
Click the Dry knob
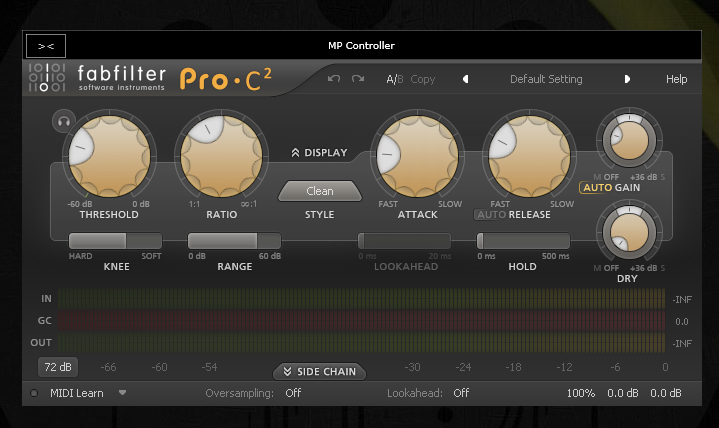pos(629,232)
